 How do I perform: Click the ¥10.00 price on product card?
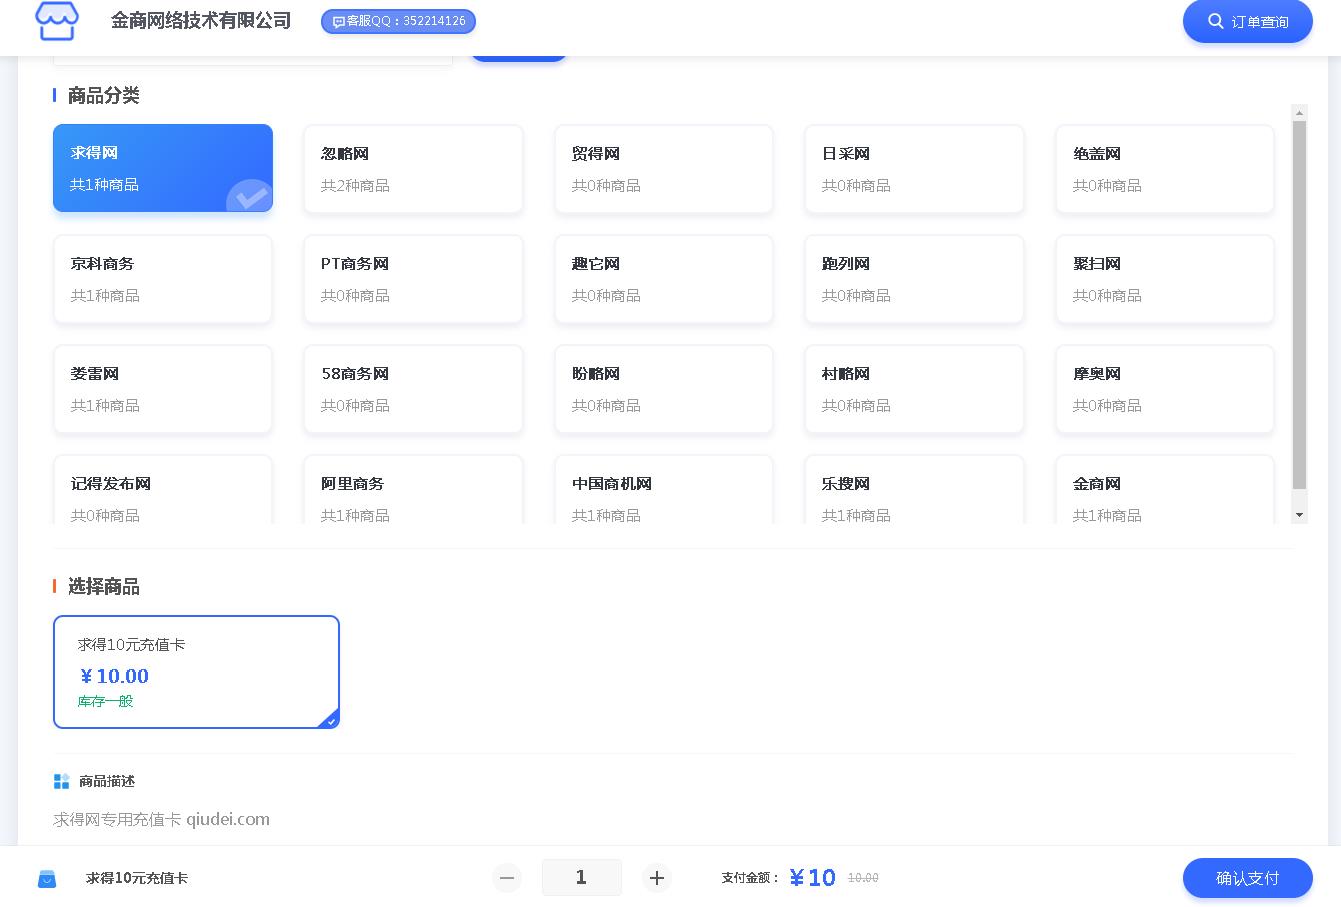point(114,676)
